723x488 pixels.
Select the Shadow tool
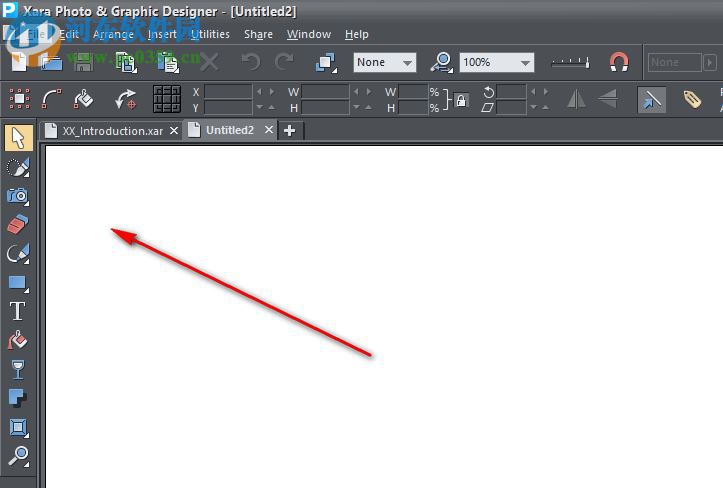click(18, 399)
